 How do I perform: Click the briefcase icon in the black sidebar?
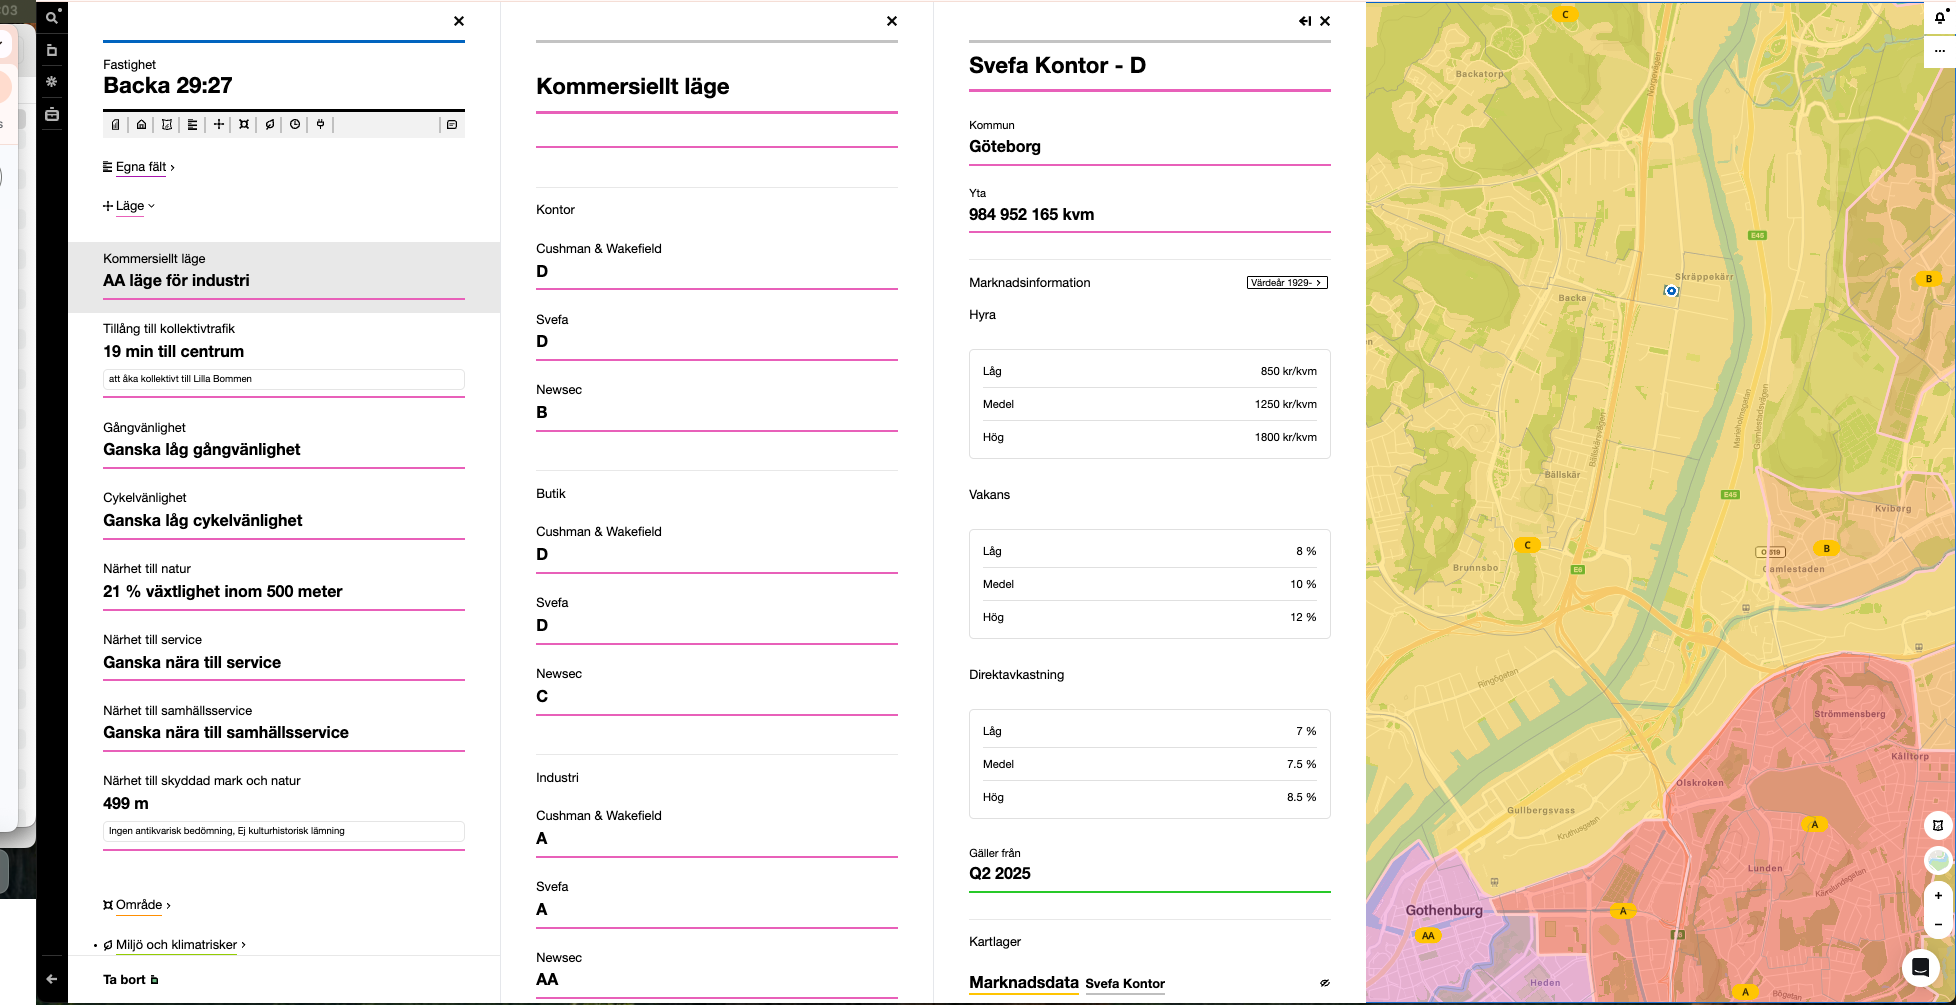[x=52, y=115]
